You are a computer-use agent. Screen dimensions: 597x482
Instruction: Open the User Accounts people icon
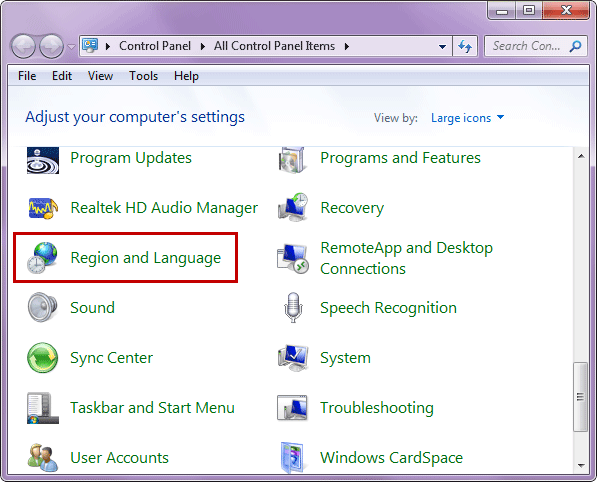pyautogui.click(x=43, y=458)
